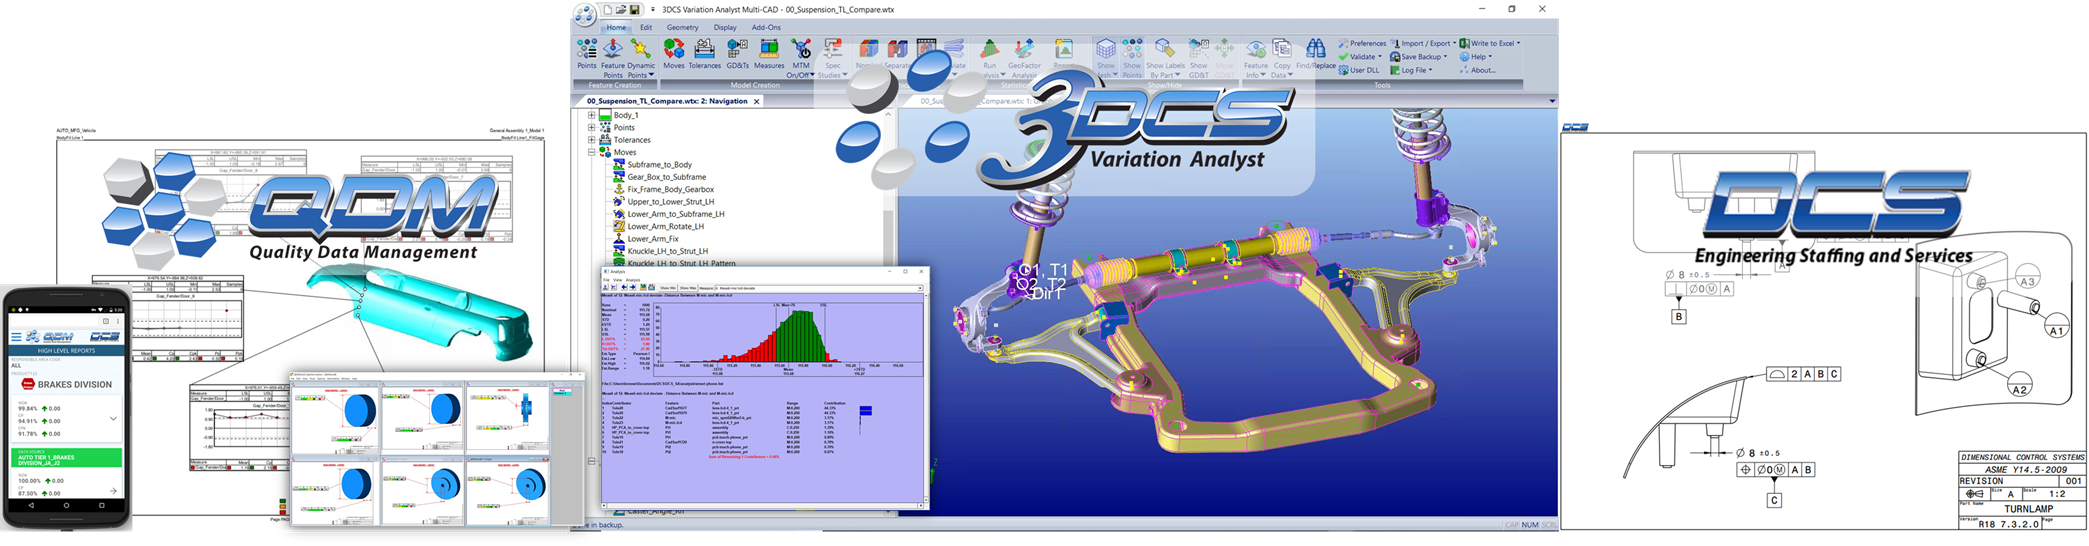2089x546 pixels.
Task: Open the Edit ribbon tab
Action: pyautogui.click(x=646, y=28)
